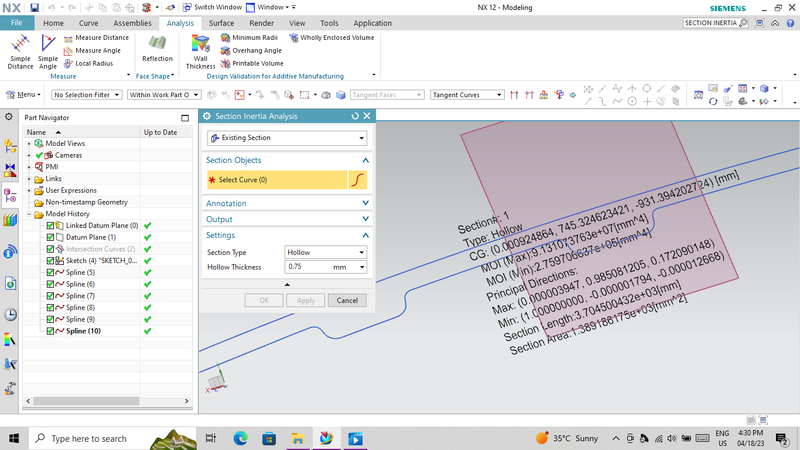
Task: Switch to the Curve ribbon tab
Action: tap(88, 23)
